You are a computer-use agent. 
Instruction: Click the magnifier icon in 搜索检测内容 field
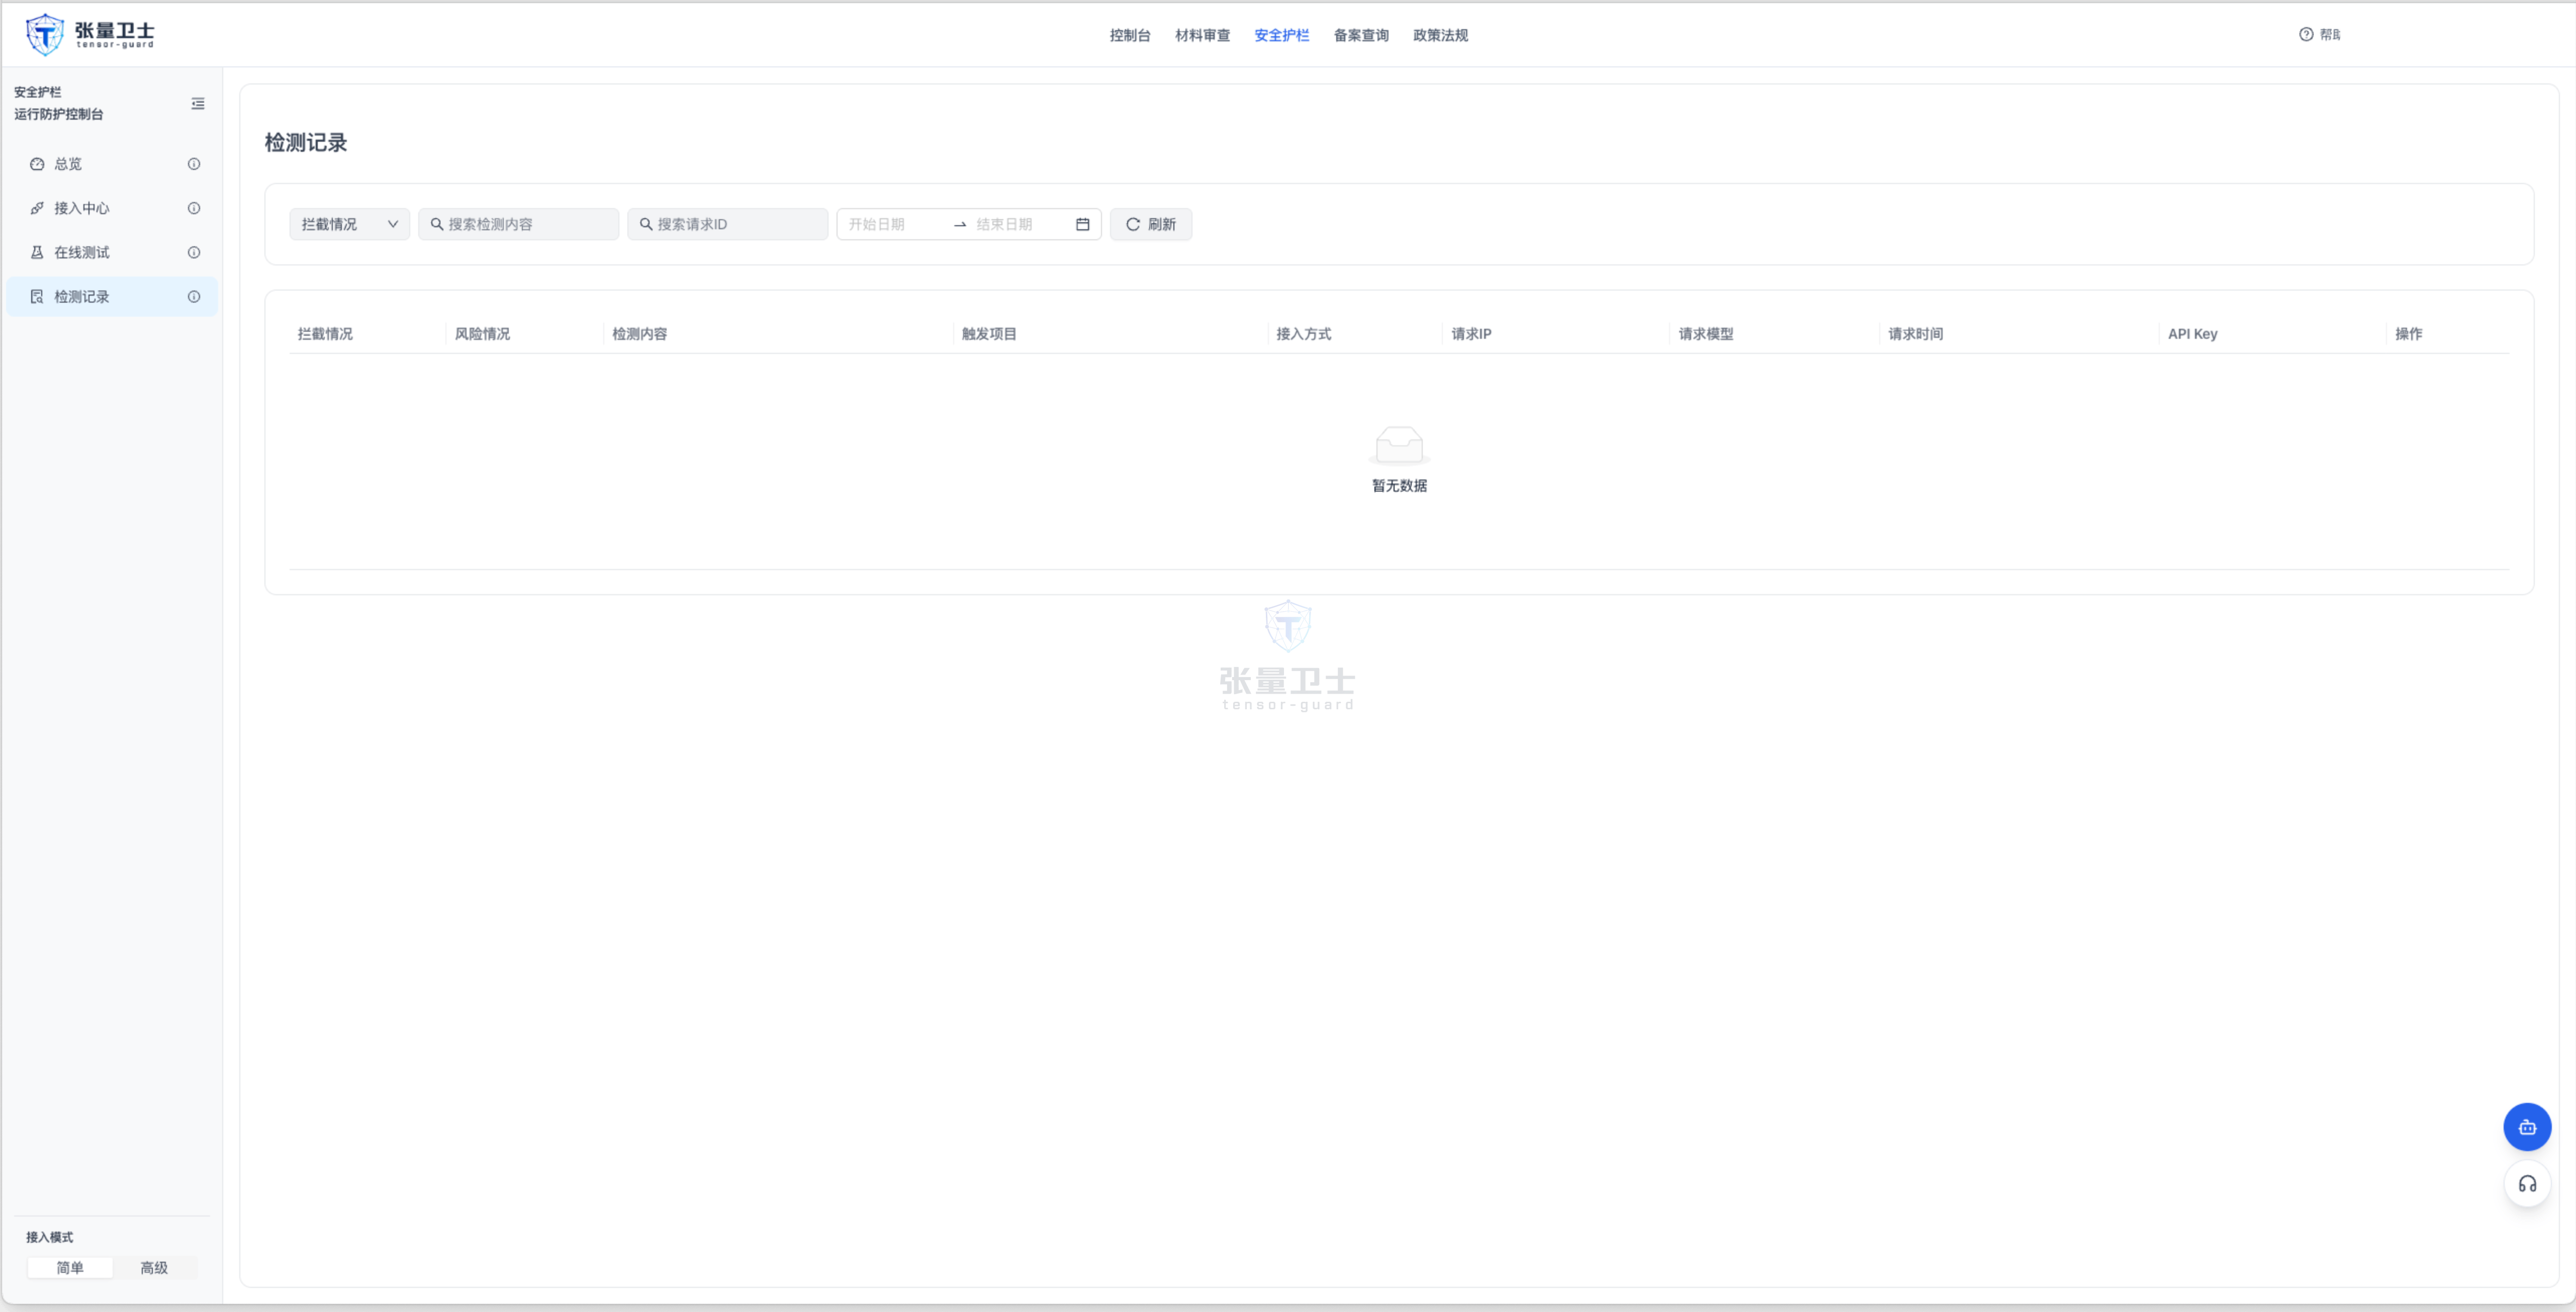coord(437,224)
